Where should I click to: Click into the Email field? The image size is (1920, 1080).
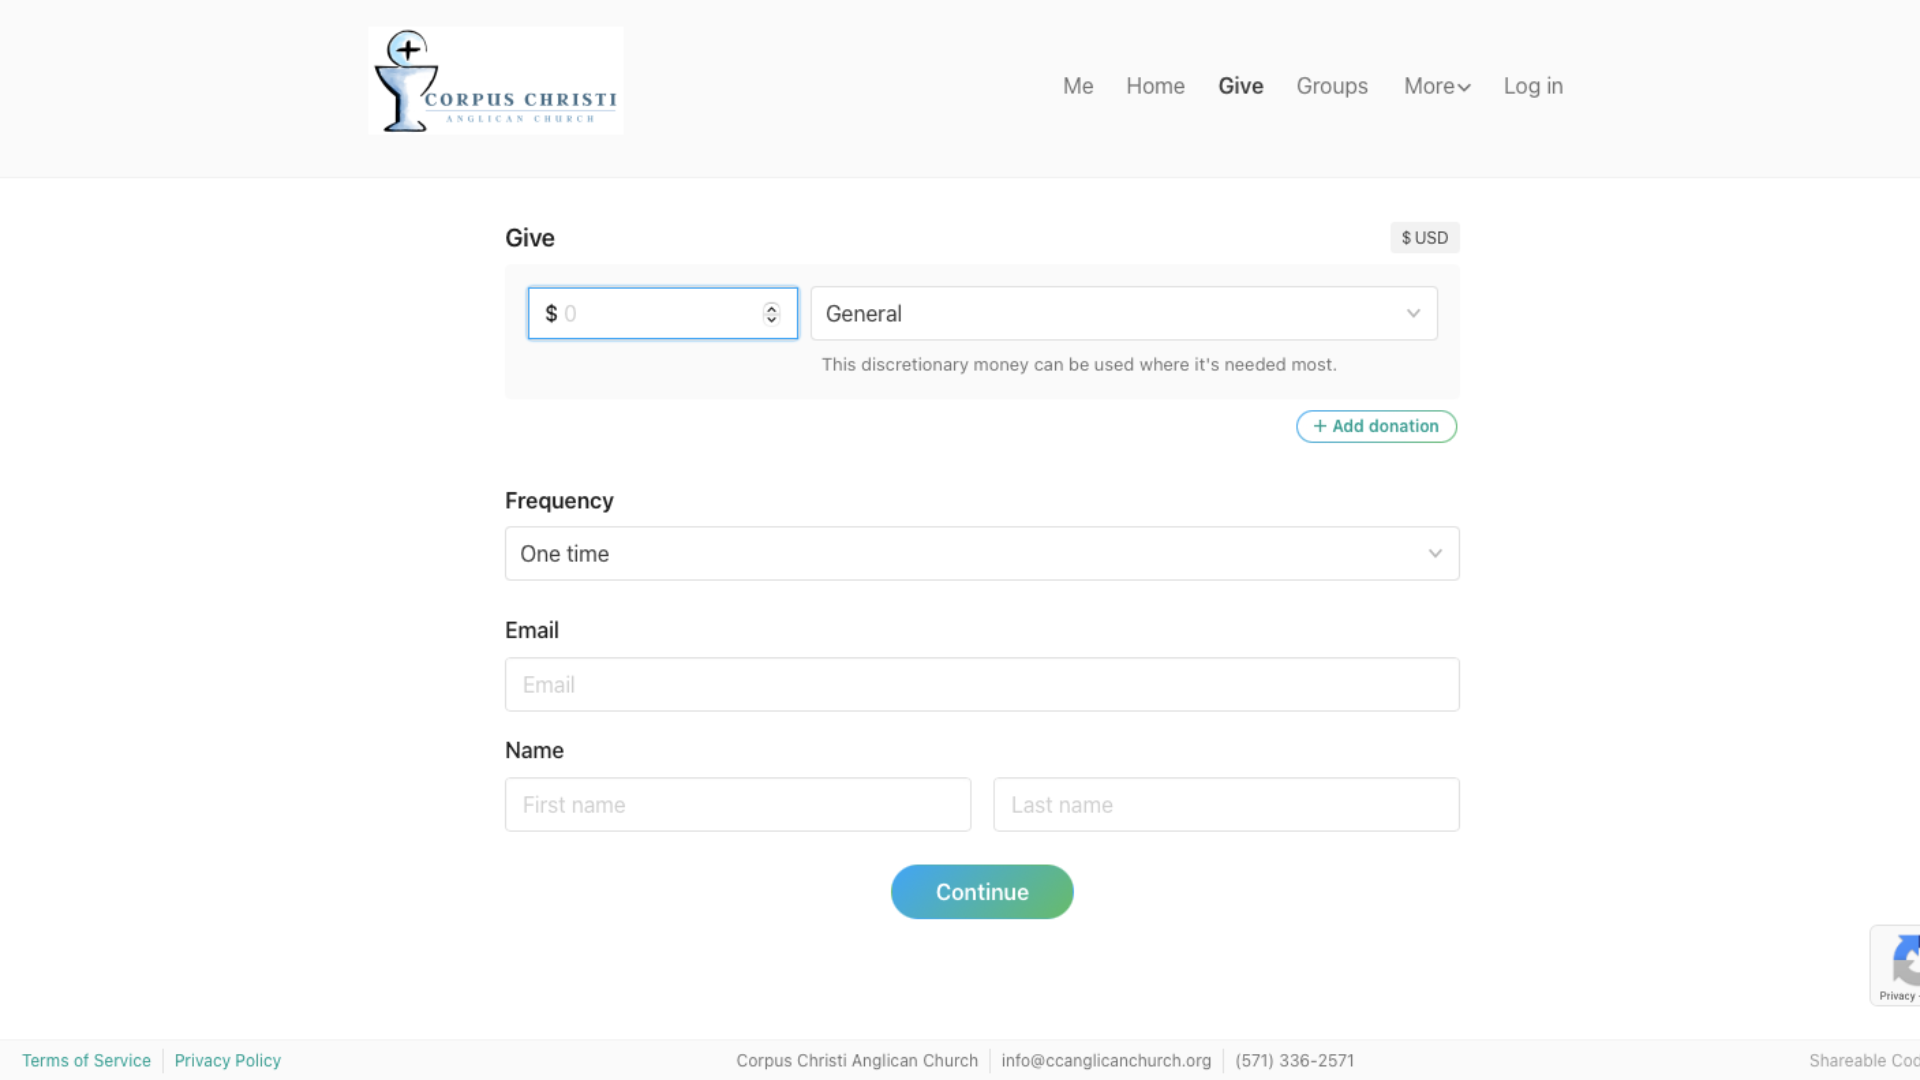981,685
